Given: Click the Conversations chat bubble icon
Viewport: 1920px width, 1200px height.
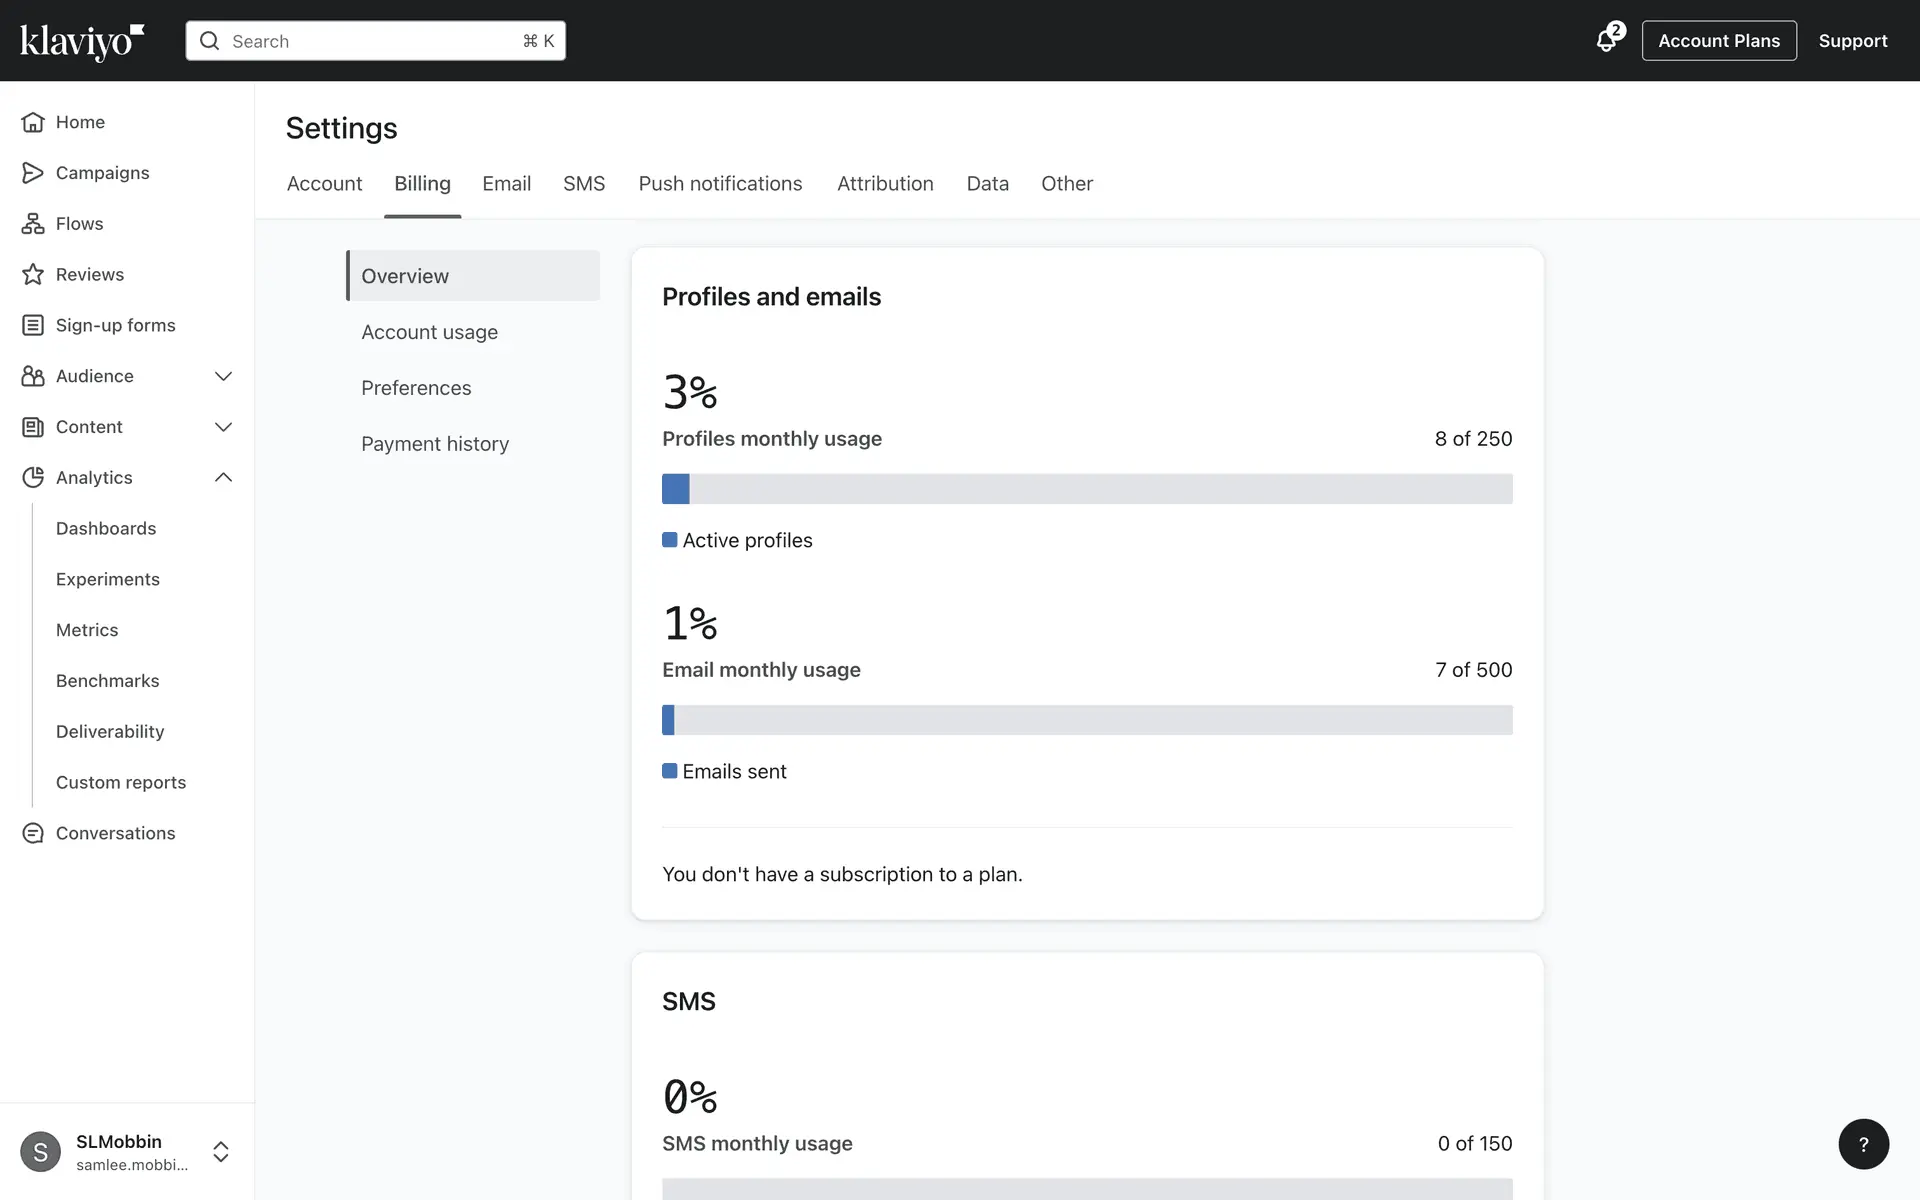Looking at the screenshot, I should pyautogui.click(x=33, y=833).
